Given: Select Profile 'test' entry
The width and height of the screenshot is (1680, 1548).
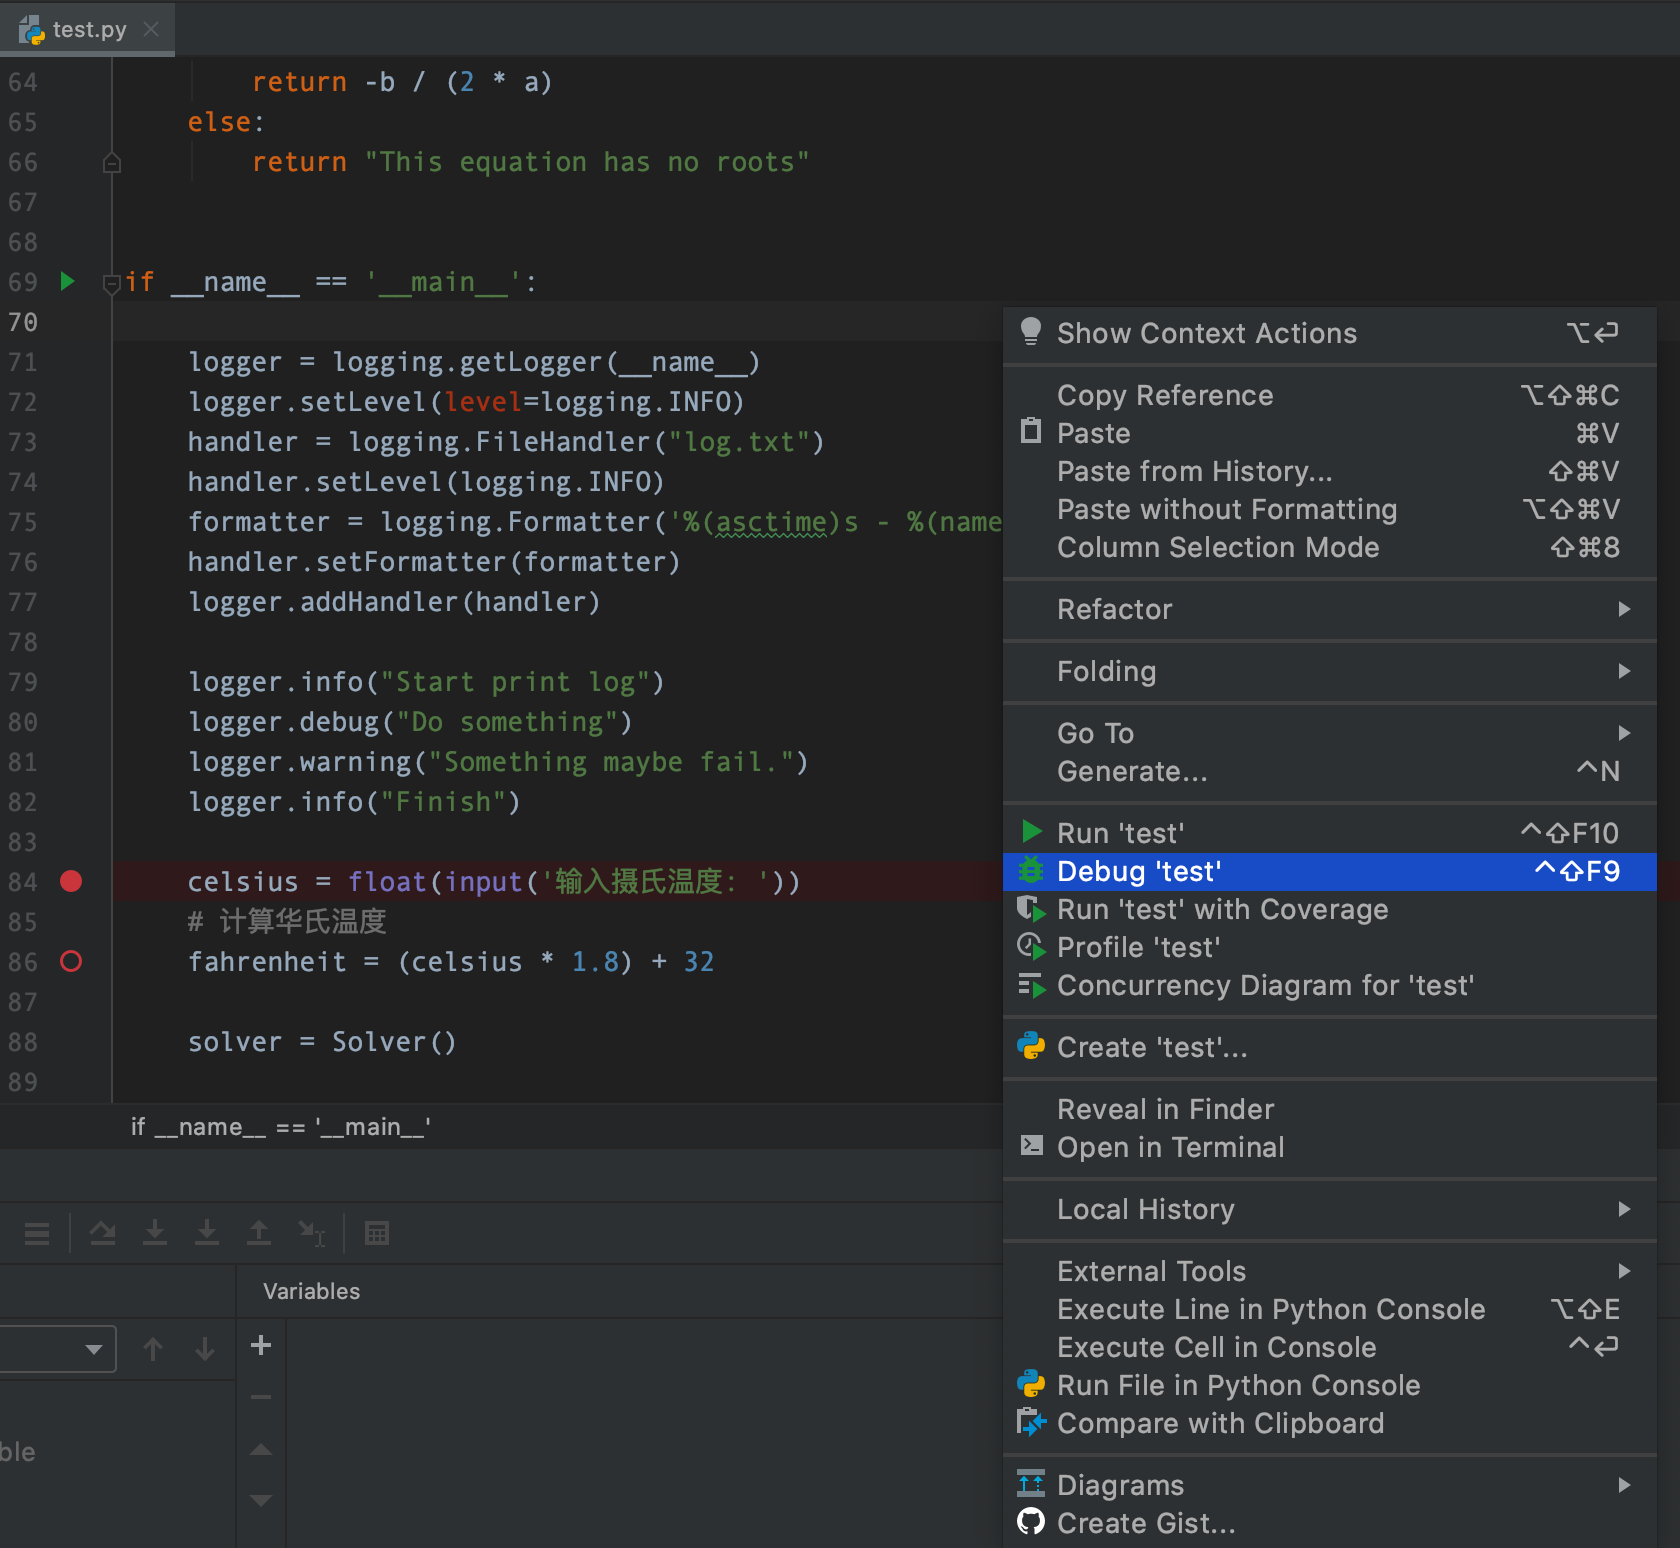Looking at the screenshot, I should [1330, 947].
